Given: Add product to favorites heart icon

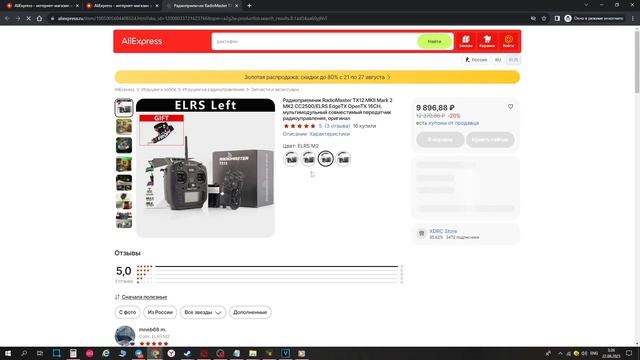Looking at the screenshot, I should pyautogui.click(x=510, y=107).
